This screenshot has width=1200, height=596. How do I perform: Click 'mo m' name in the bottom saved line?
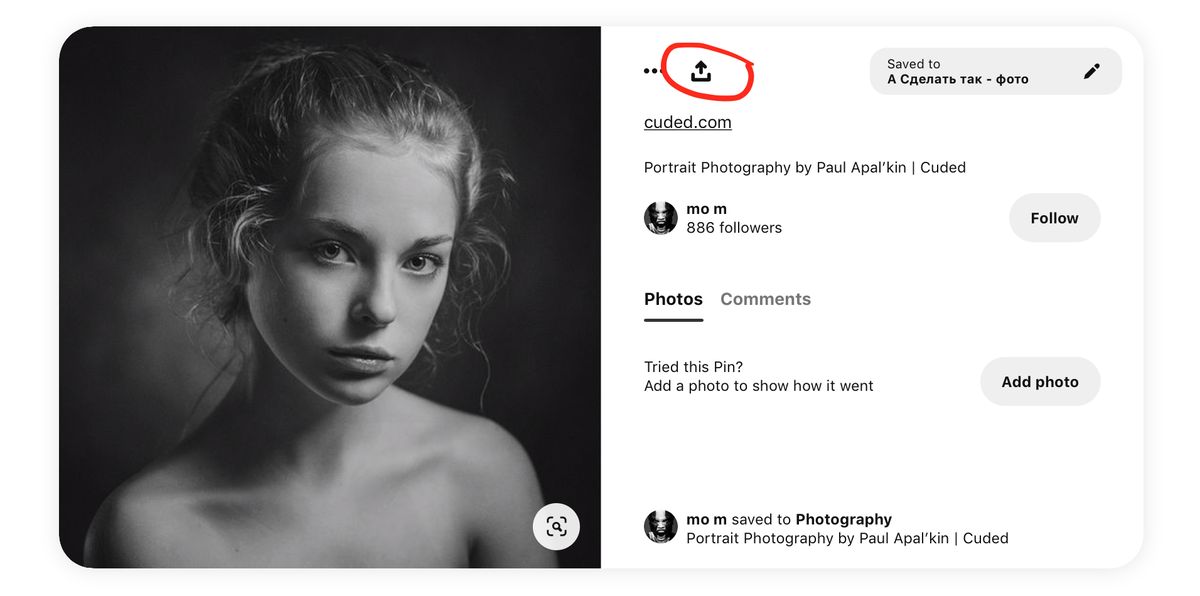(x=706, y=519)
